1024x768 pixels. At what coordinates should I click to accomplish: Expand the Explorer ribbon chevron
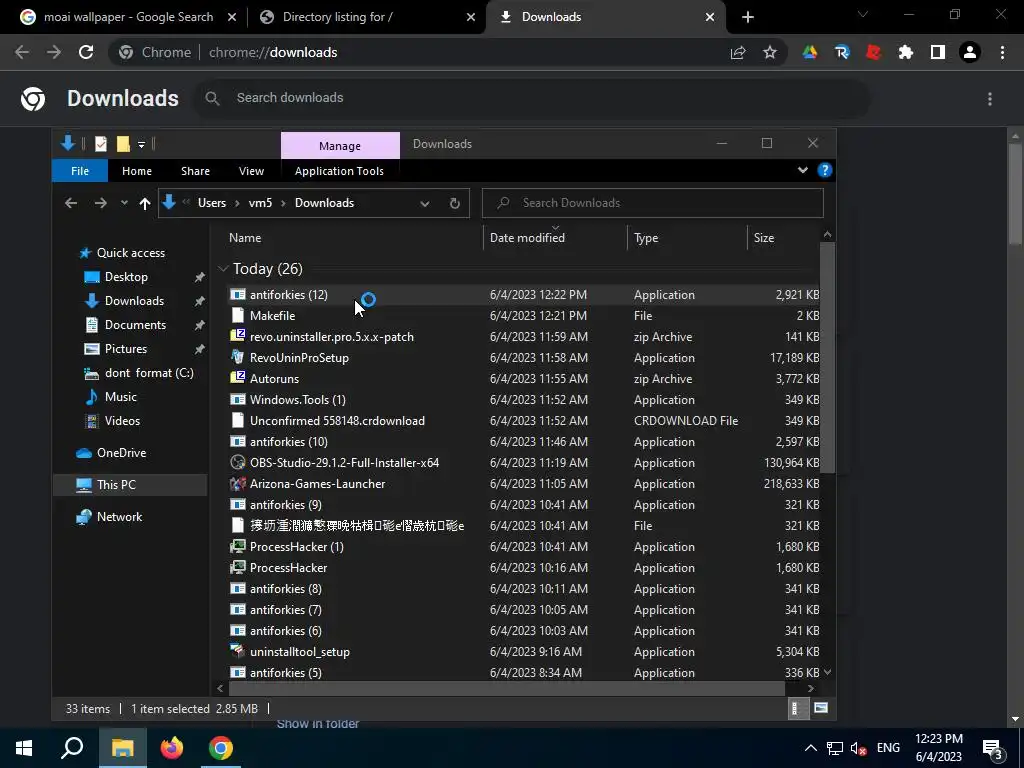pos(803,170)
